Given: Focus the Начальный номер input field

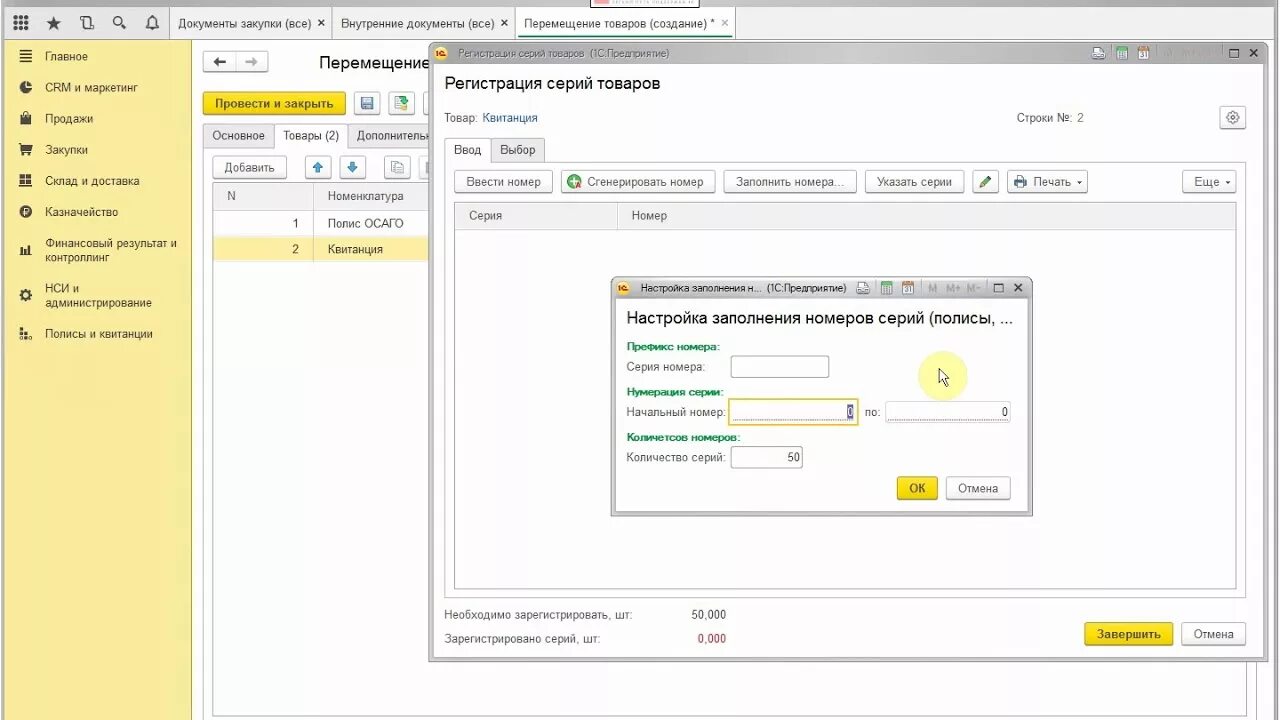Looking at the screenshot, I should point(793,412).
